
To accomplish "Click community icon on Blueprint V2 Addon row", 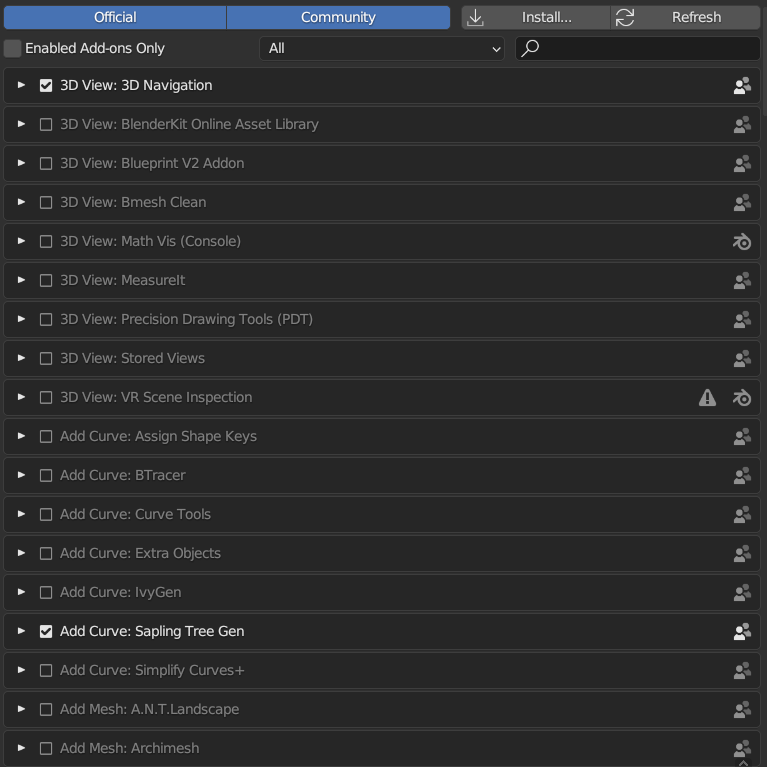I will tap(742, 163).
